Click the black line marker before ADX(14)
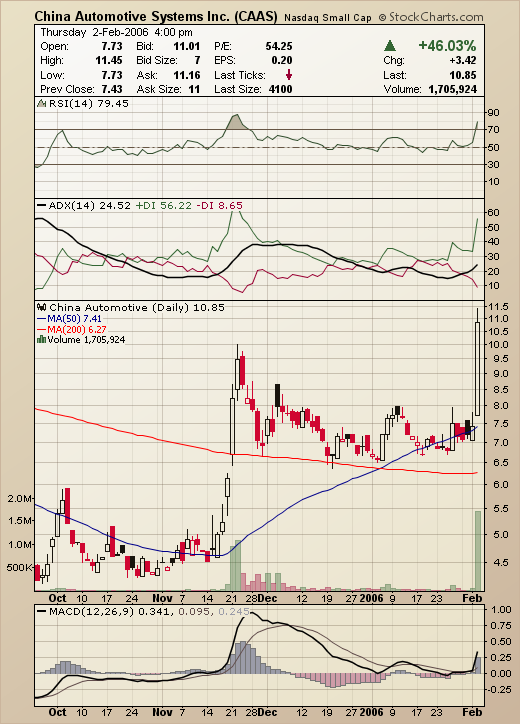The height and width of the screenshot is (724, 520). click(x=42, y=205)
